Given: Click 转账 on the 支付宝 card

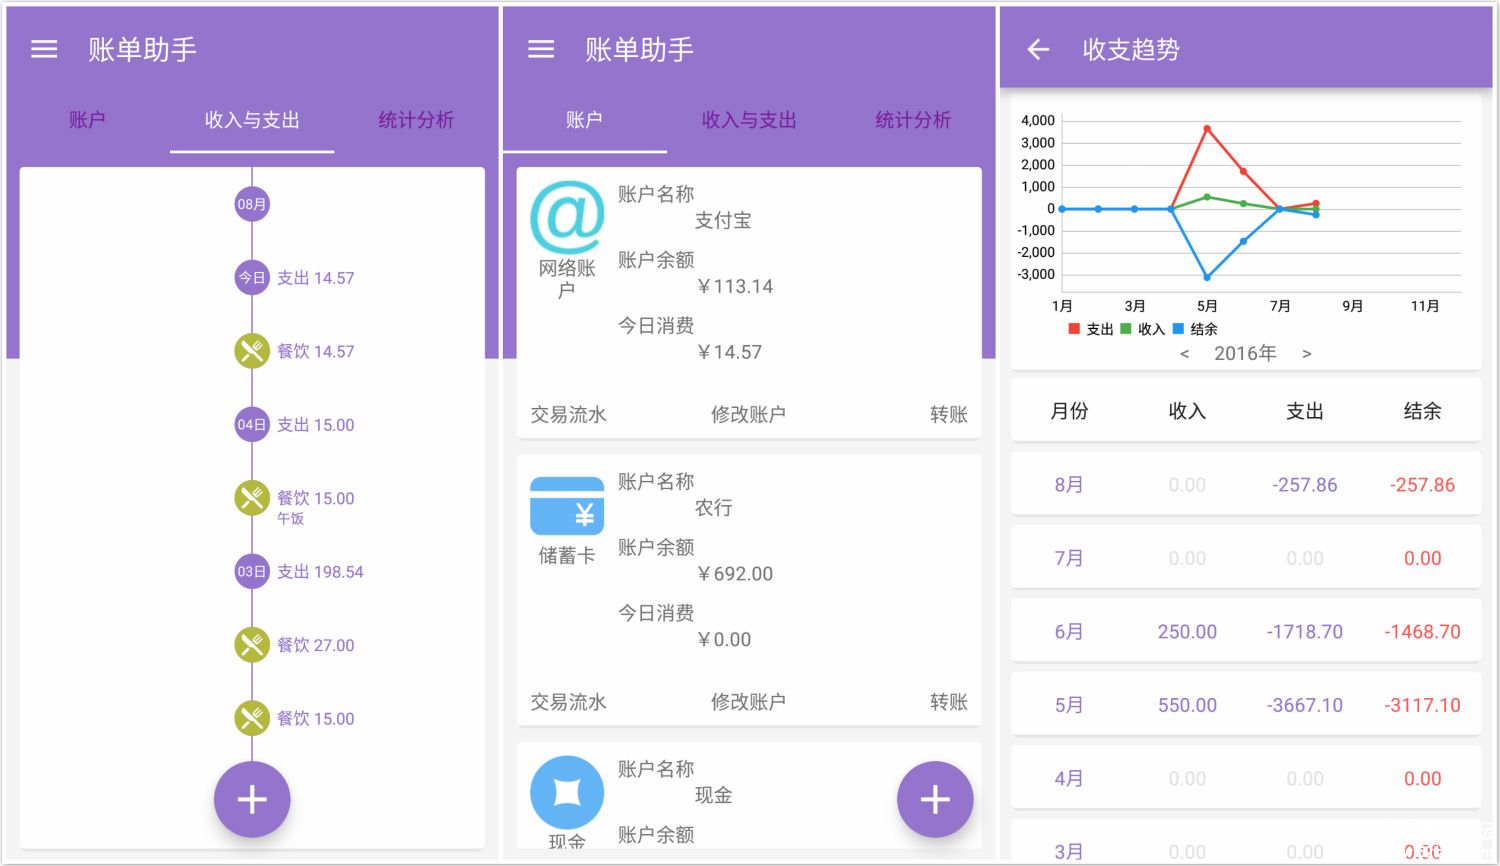Looking at the screenshot, I should pyautogui.click(x=948, y=414).
